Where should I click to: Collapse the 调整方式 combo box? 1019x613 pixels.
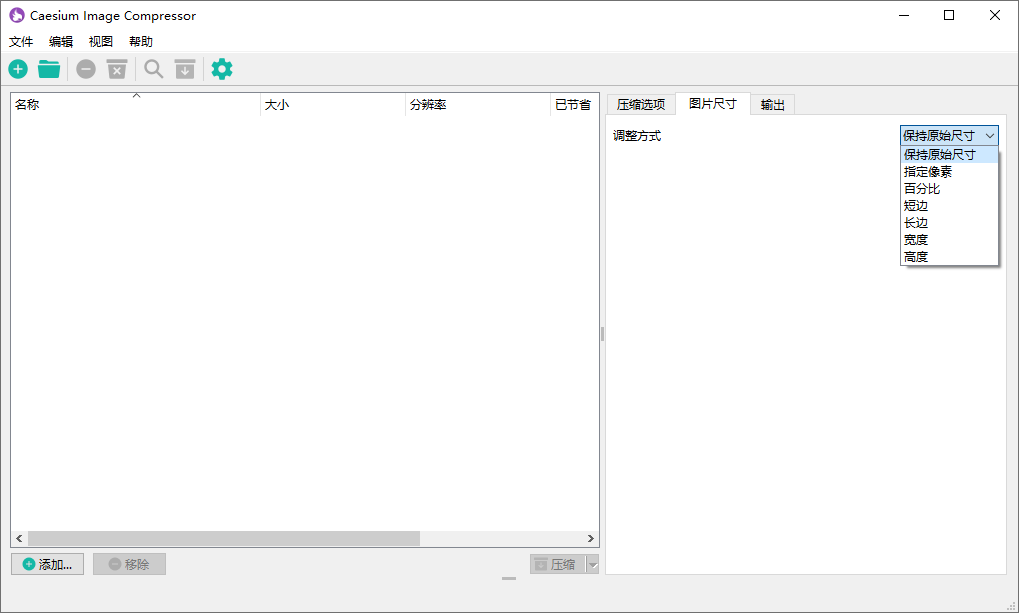tap(949, 135)
